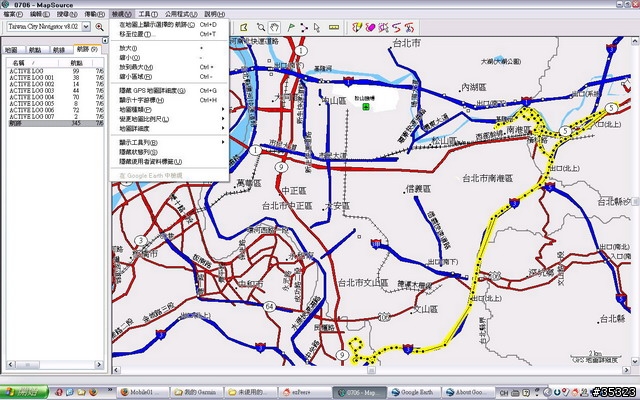Launch Firefox from the quick launch bar
The width and height of the screenshot is (640, 400).
(93, 392)
